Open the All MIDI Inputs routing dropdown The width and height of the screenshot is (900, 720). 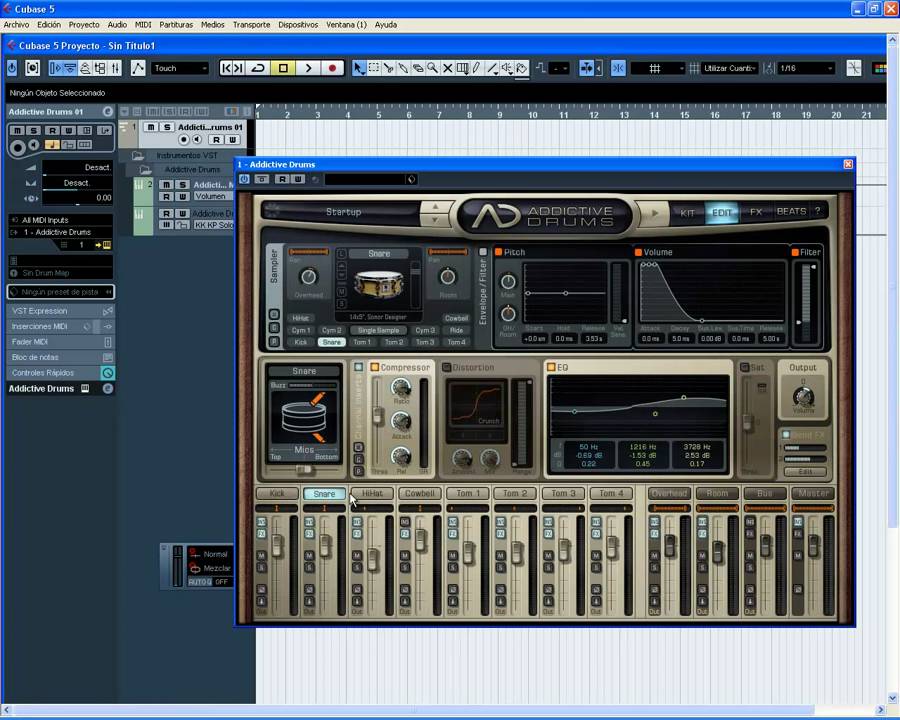[x=61, y=220]
